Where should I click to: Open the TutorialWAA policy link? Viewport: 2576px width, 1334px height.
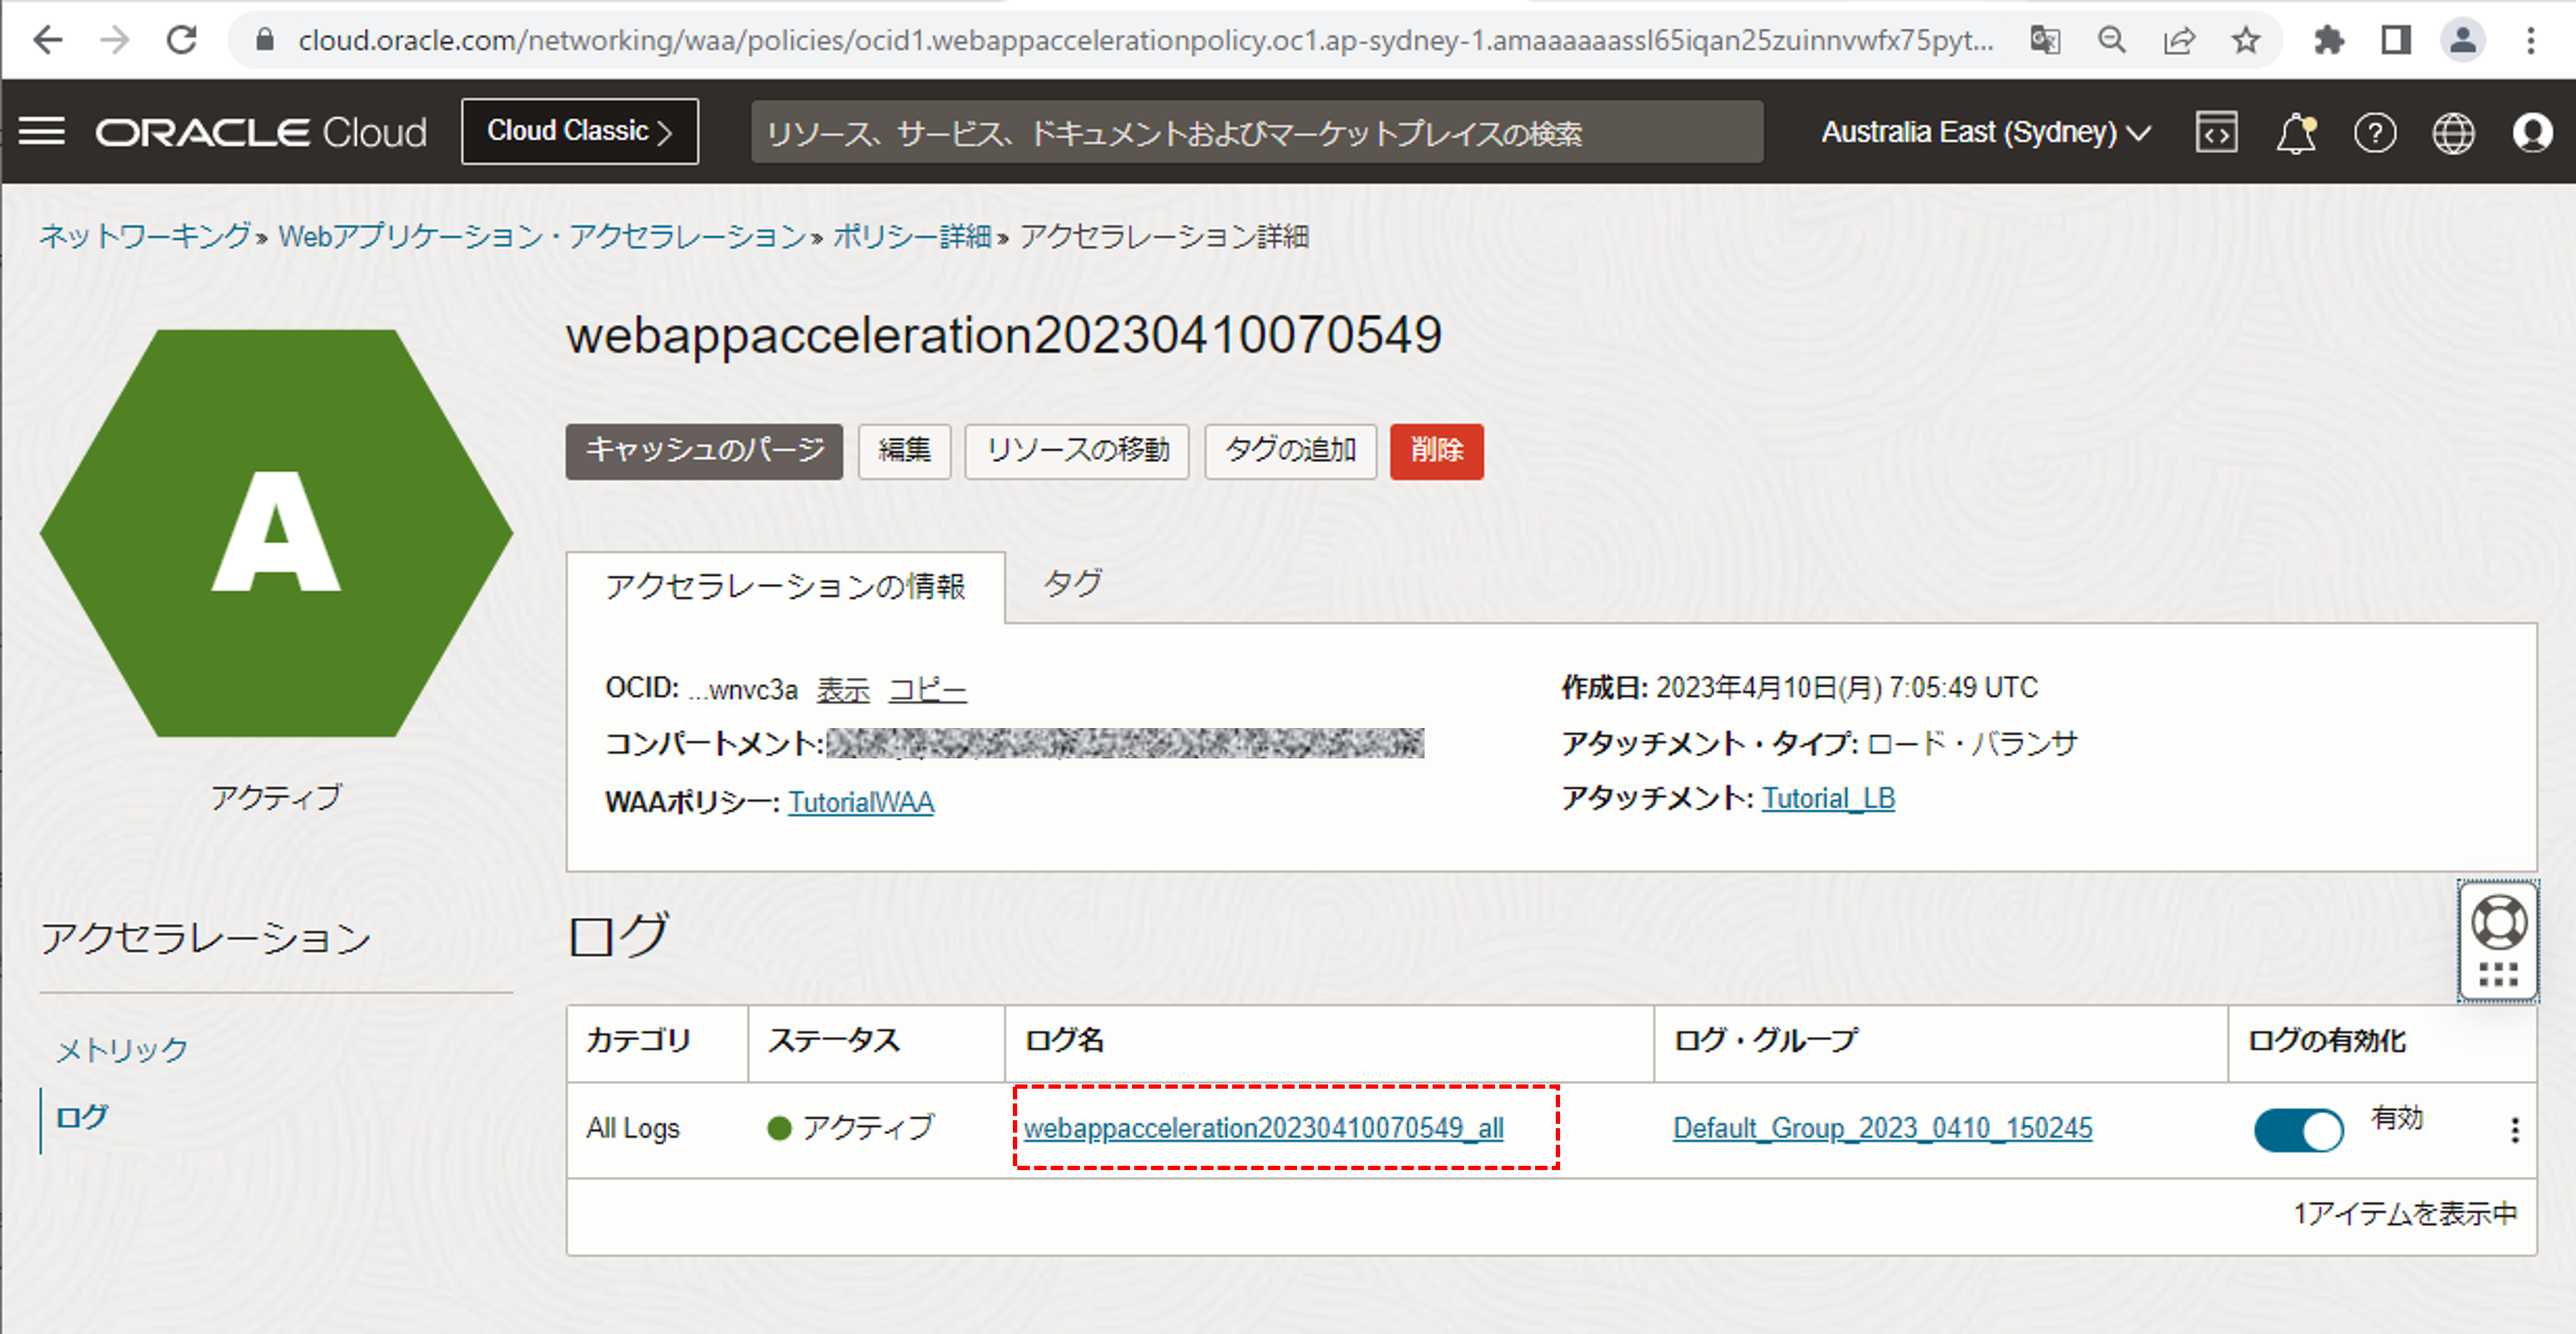[861, 801]
